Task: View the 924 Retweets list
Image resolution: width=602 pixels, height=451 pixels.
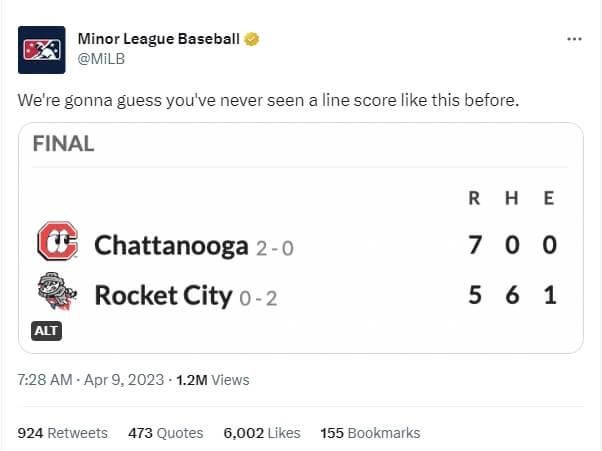Action: 63,433
